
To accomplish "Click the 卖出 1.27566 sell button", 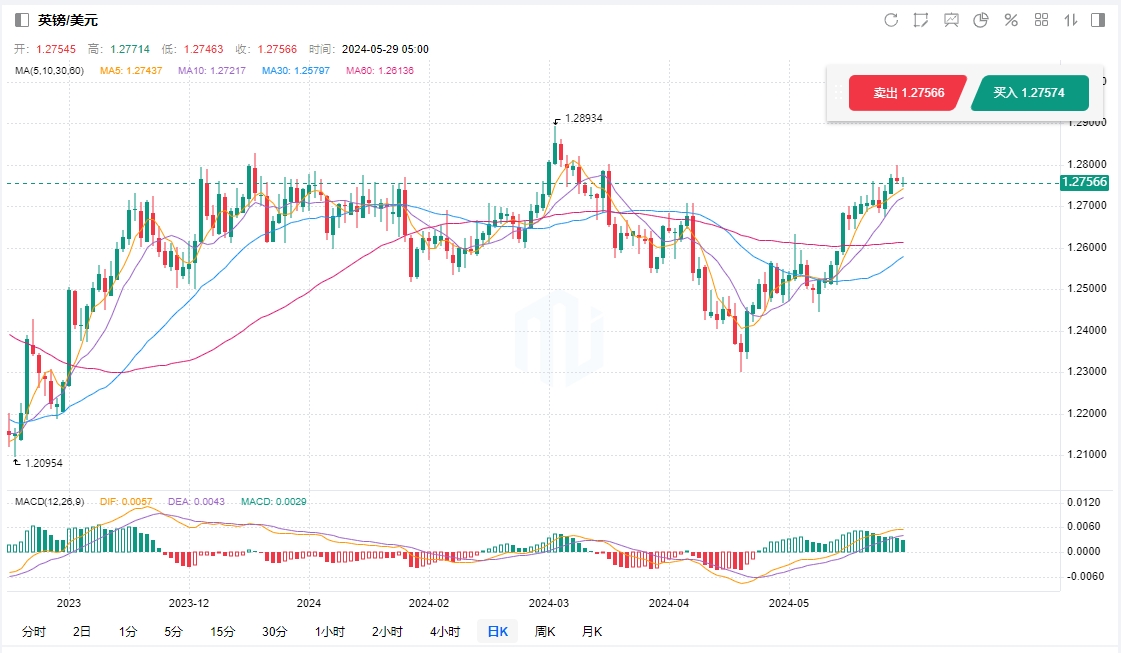I will coord(908,93).
